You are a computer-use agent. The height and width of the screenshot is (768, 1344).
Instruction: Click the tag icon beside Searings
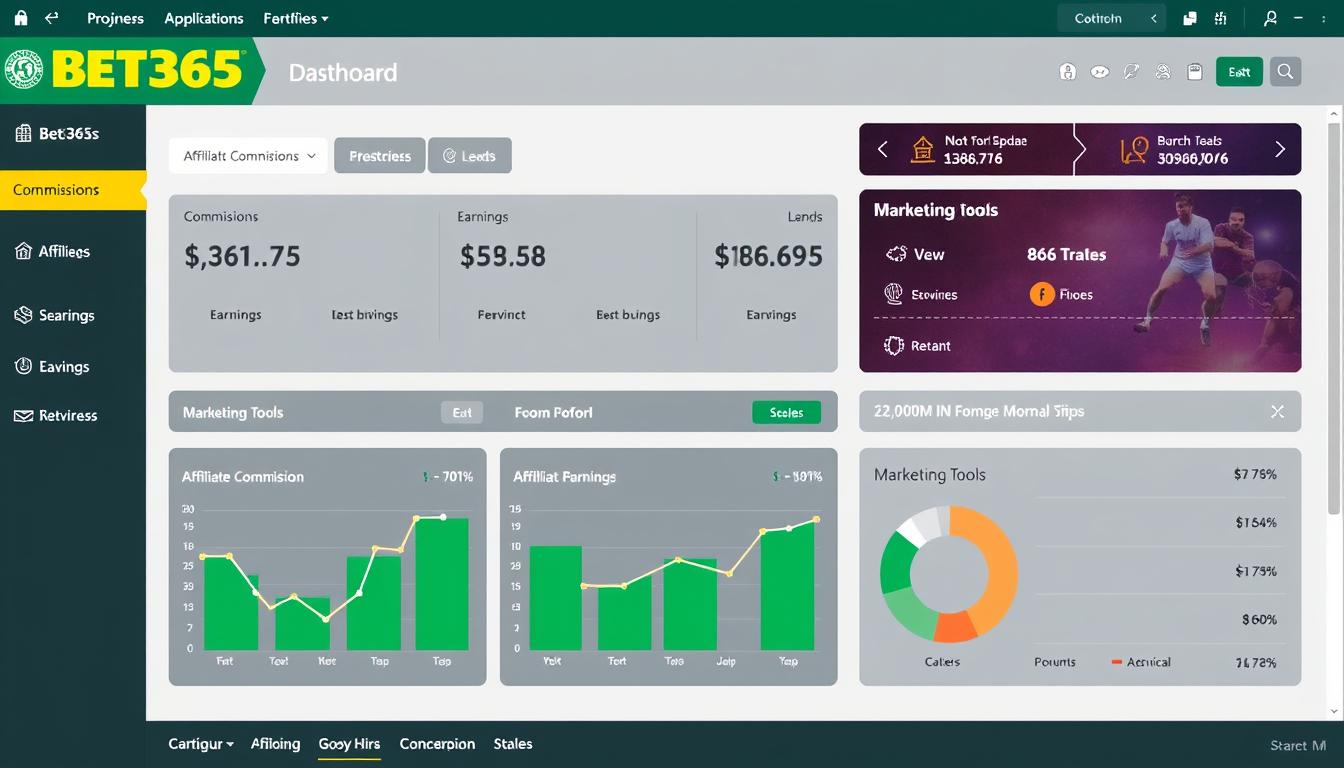[23, 315]
